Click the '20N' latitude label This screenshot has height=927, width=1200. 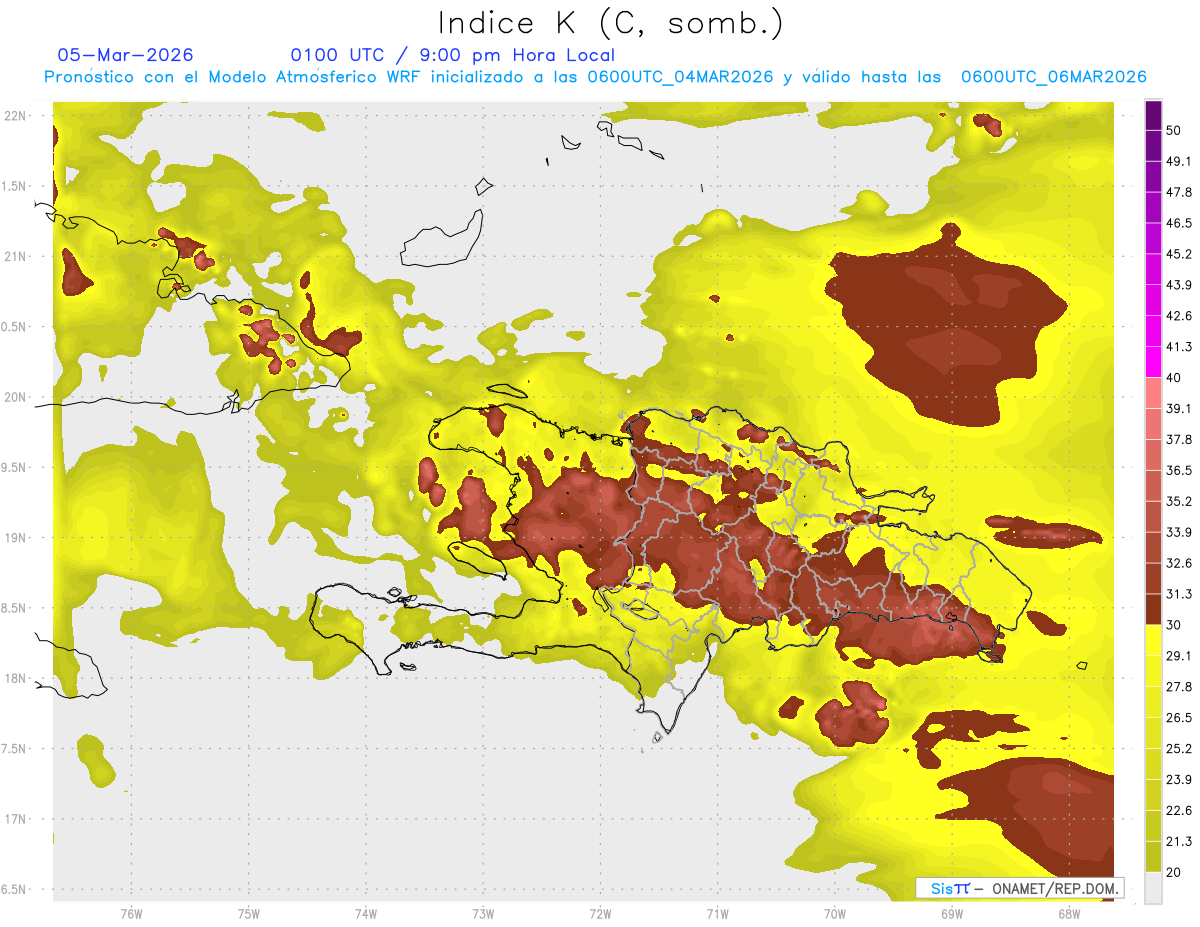click(x=15, y=397)
